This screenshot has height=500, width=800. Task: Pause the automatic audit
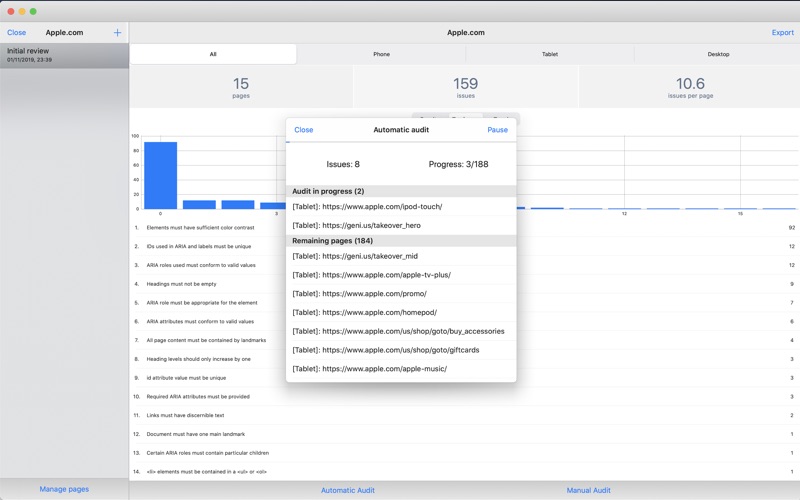click(x=497, y=130)
